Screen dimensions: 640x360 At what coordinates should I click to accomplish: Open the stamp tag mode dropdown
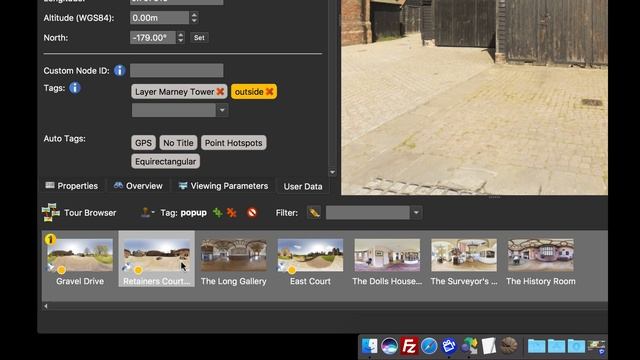pos(147,212)
